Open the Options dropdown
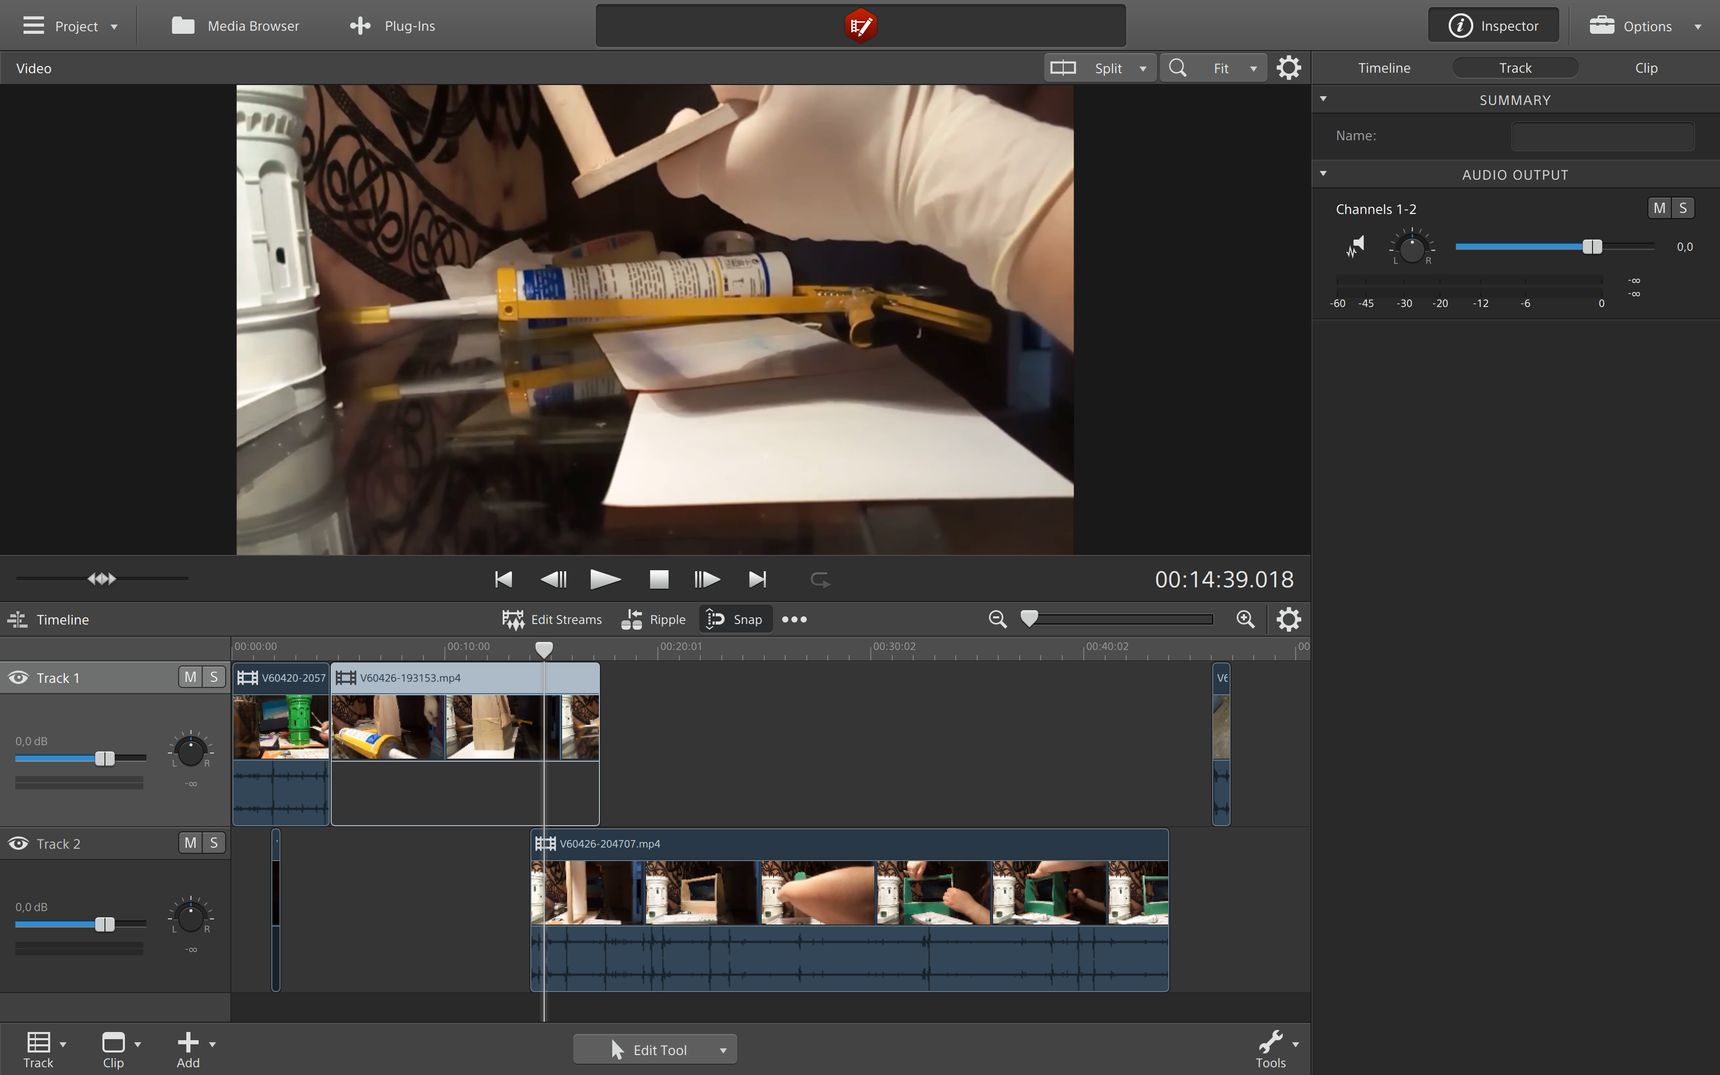The width and height of the screenshot is (1720, 1075). [x=1645, y=26]
